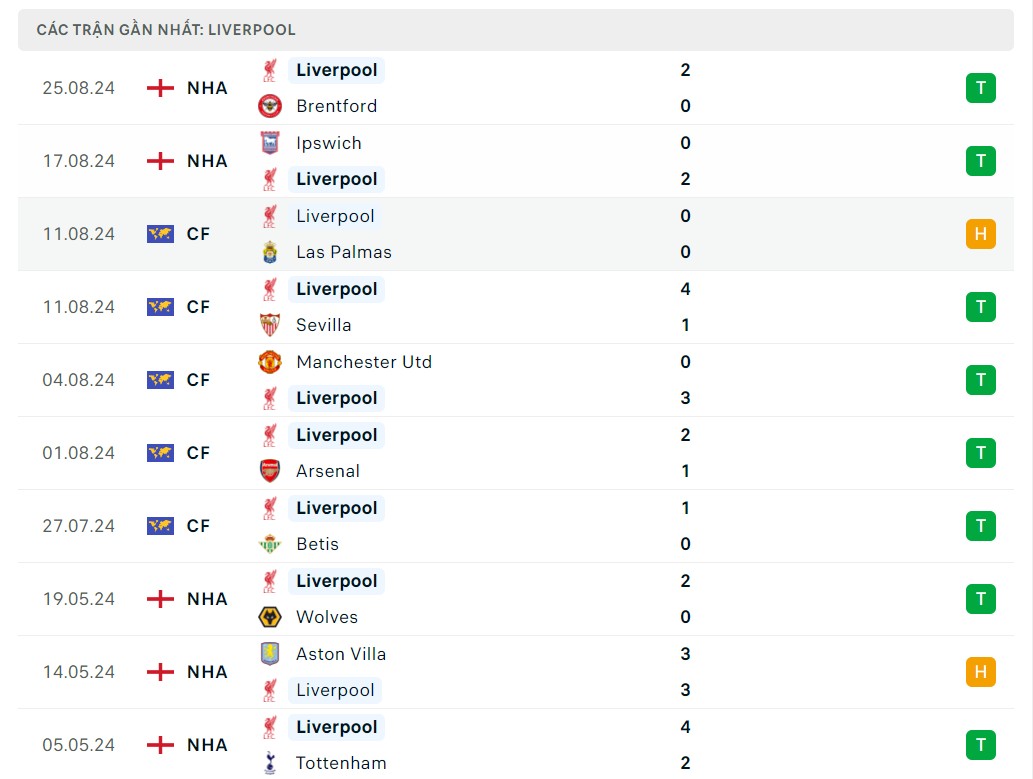Open the Sevilla team name link
The width and height of the screenshot is (1033, 779).
[323, 325]
